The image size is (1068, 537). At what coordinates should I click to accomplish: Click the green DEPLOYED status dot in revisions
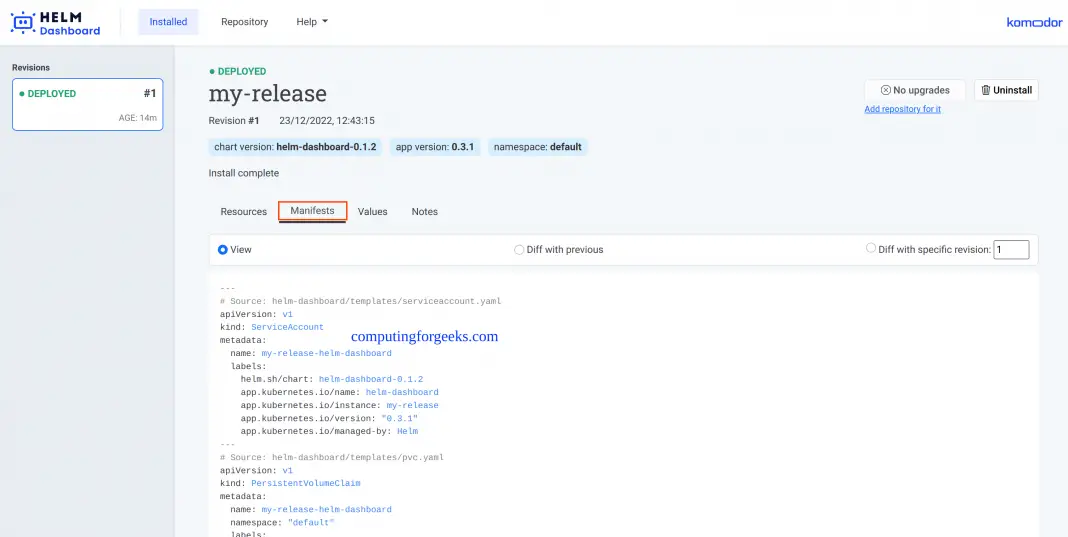[22, 94]
